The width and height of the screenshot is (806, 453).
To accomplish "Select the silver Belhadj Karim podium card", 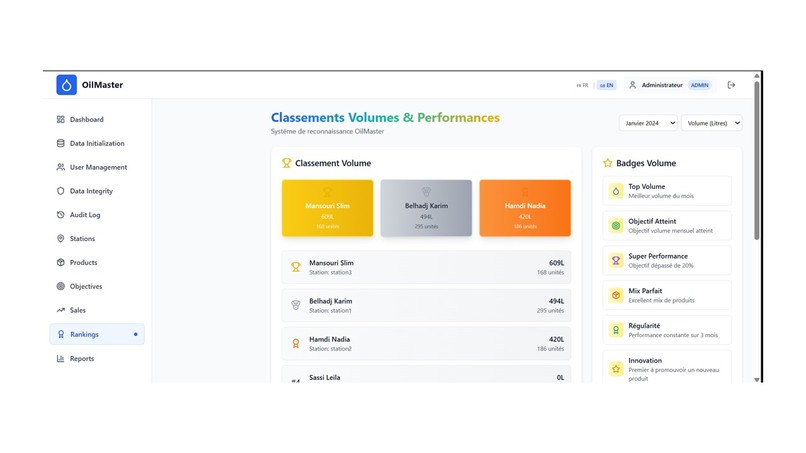I will coord(426,208).
